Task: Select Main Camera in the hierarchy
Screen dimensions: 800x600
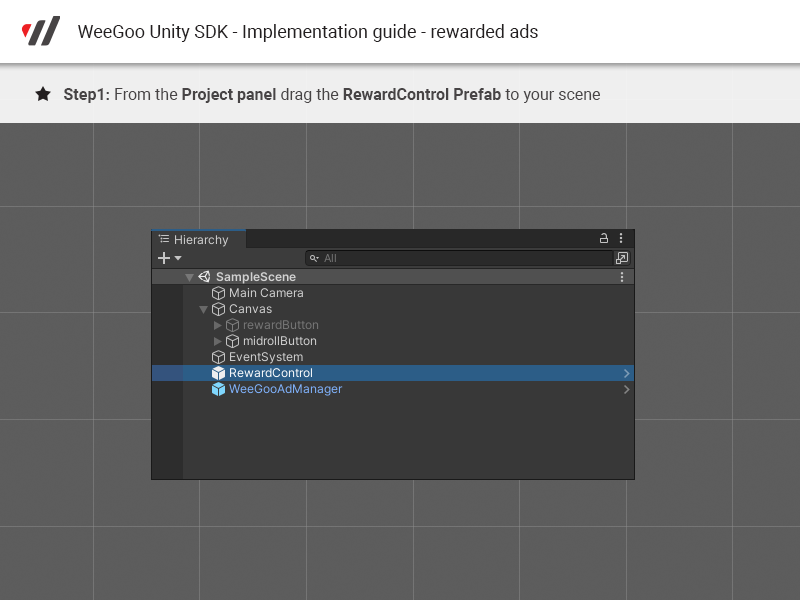Action: (x=266, y=293)
